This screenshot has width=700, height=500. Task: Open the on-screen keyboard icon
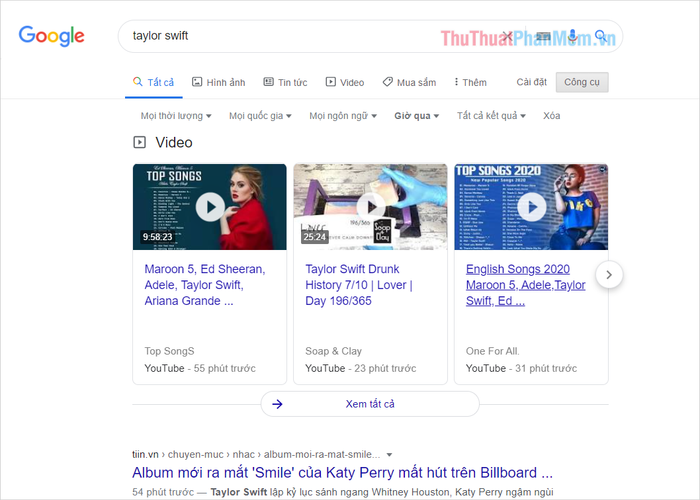pos(543,36)
